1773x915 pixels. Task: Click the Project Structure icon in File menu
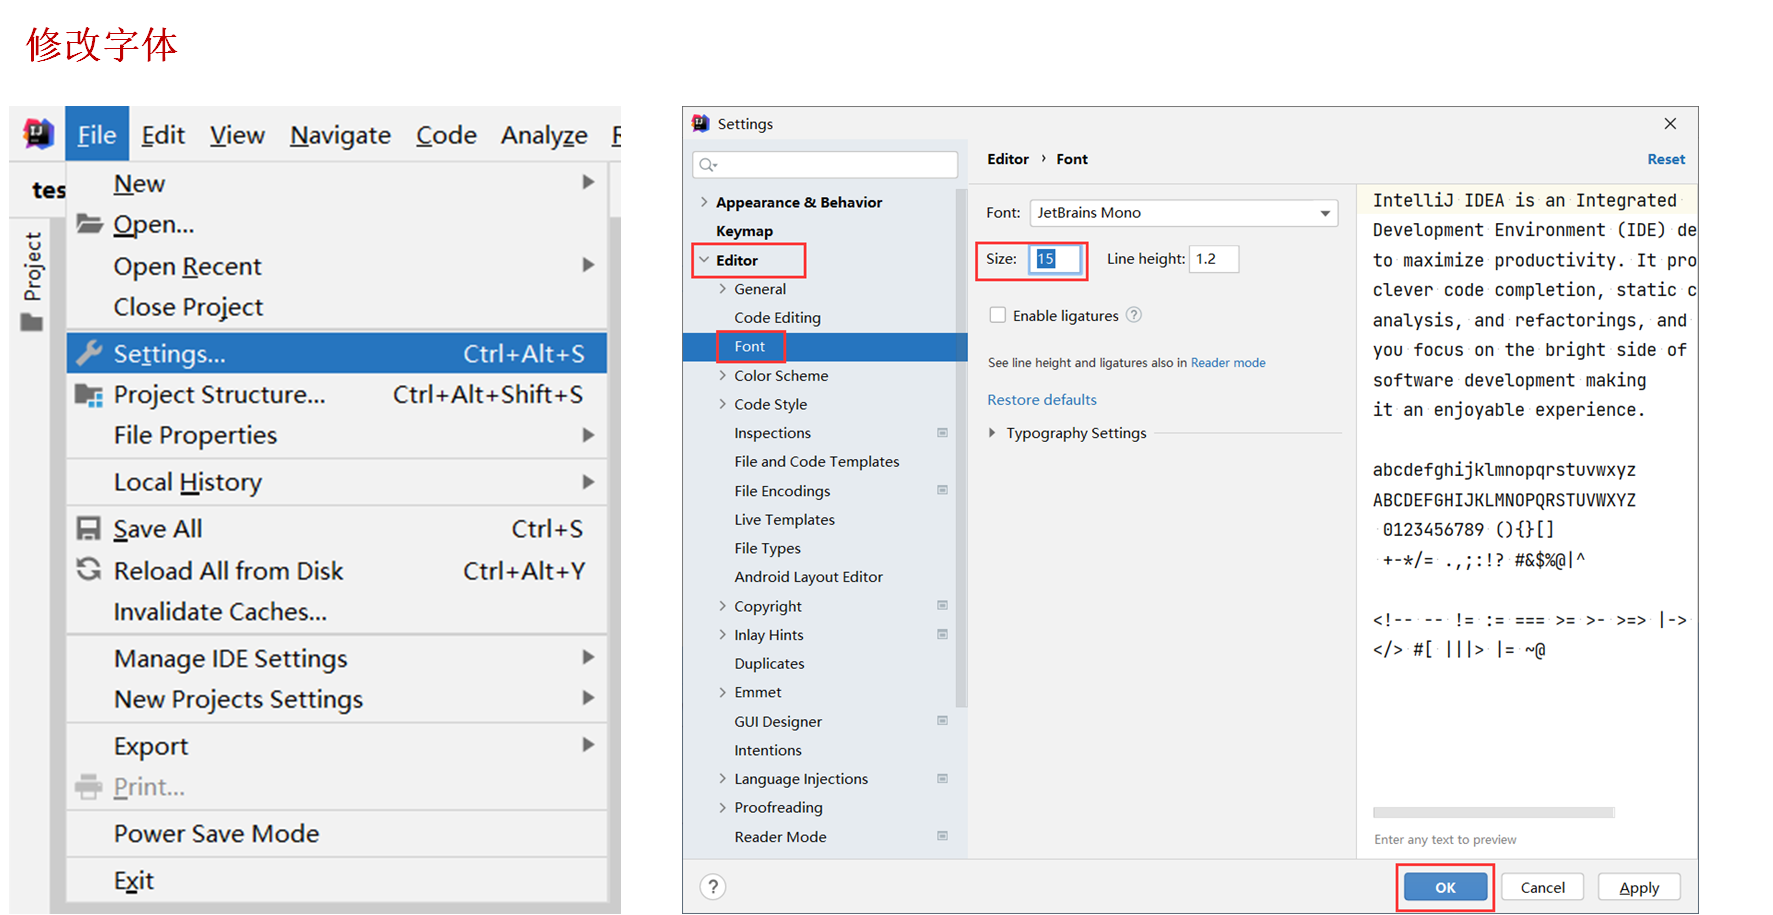click(89, 395)
